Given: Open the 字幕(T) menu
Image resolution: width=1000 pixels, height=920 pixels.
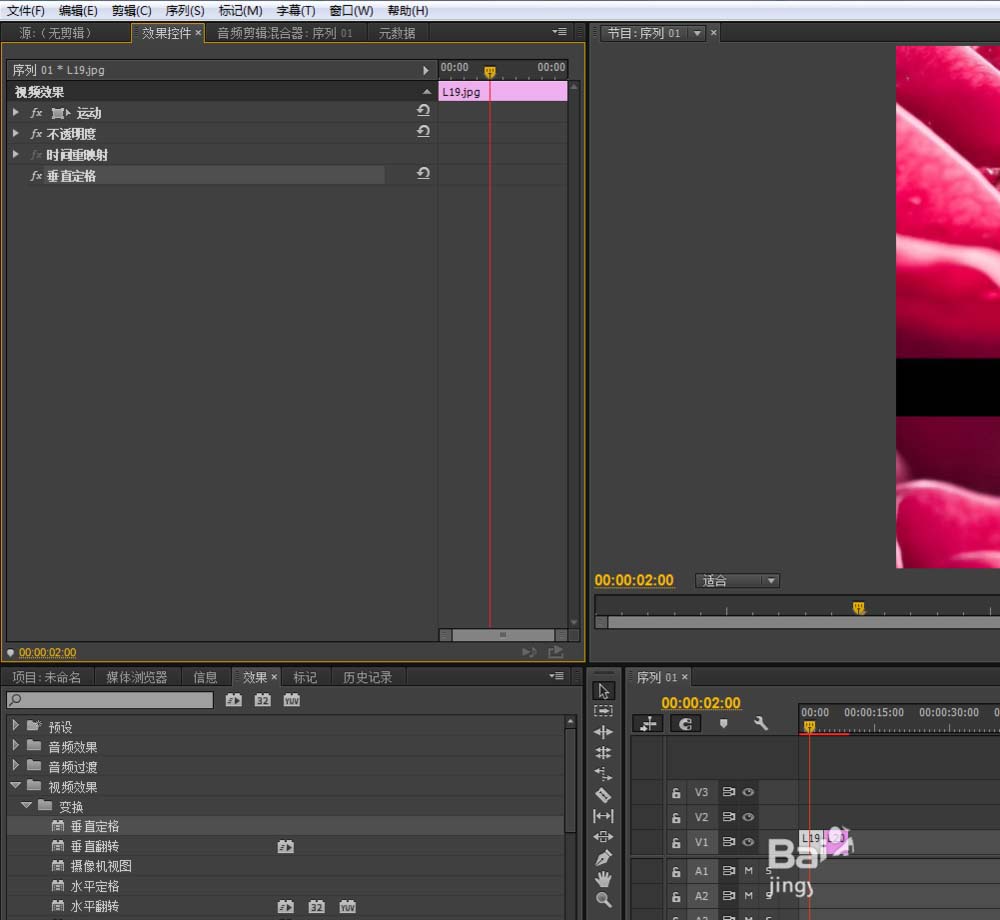Looking at the screenshot, I should 295,11.
